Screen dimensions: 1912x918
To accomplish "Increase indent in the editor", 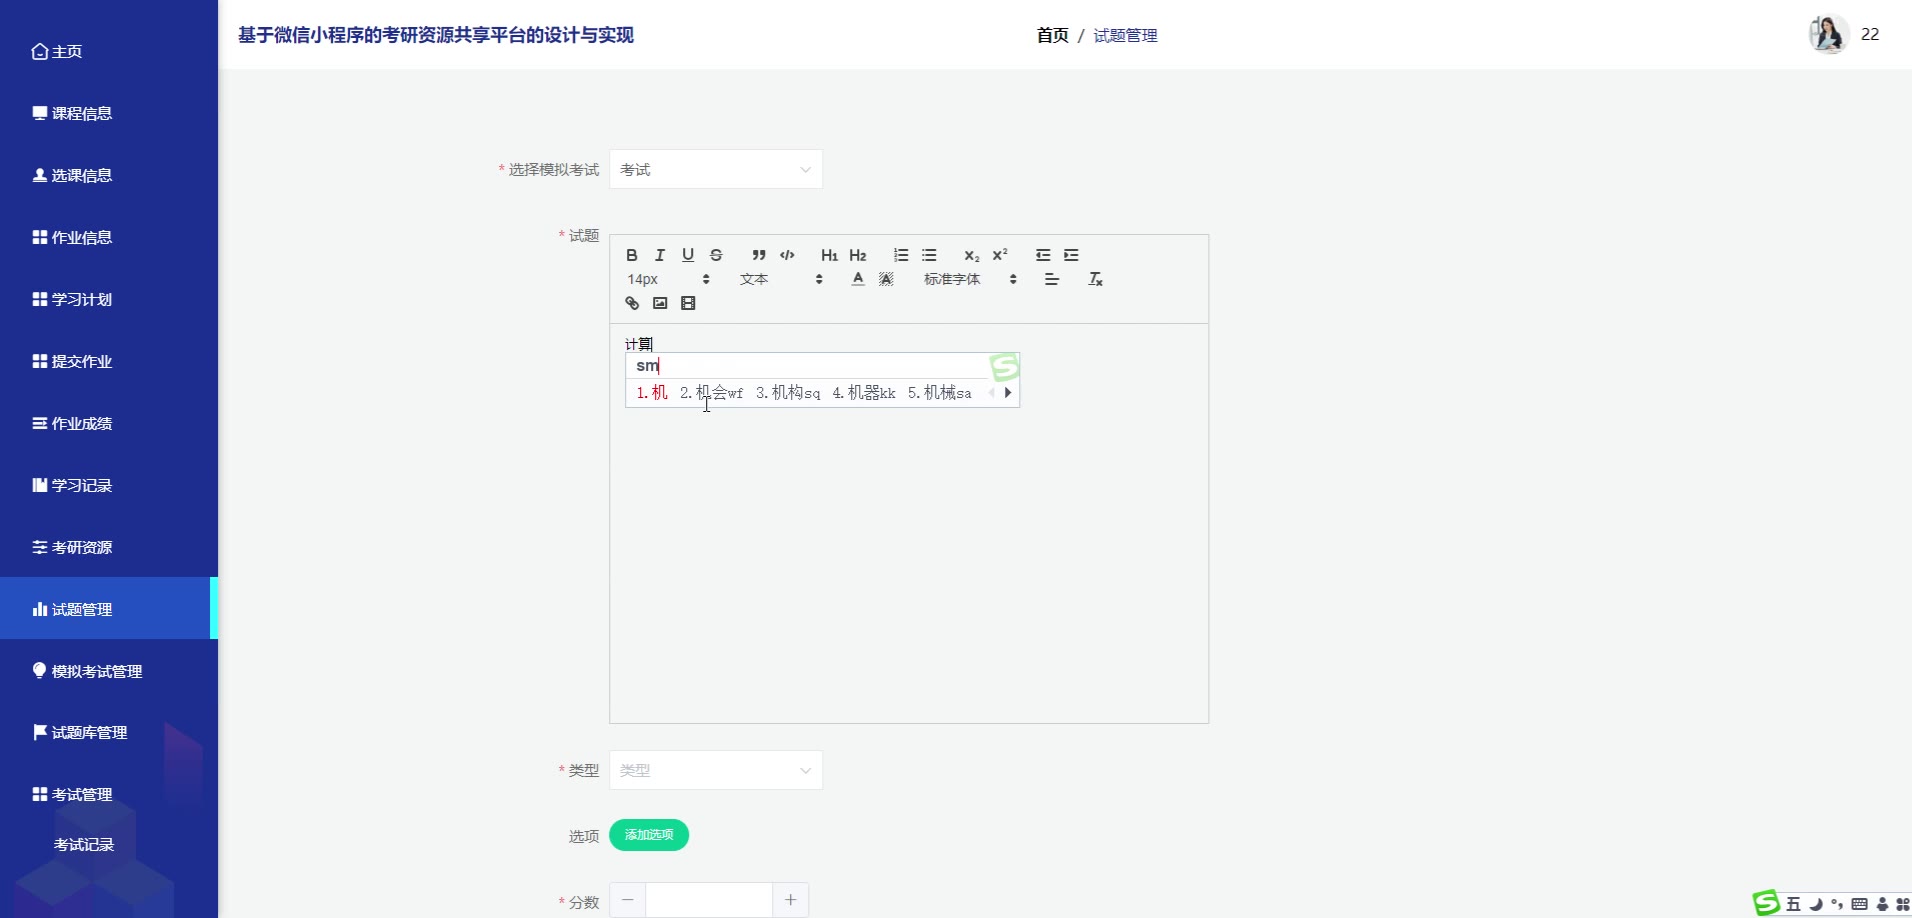I will pyautogui.click(x=1071, y=255).
